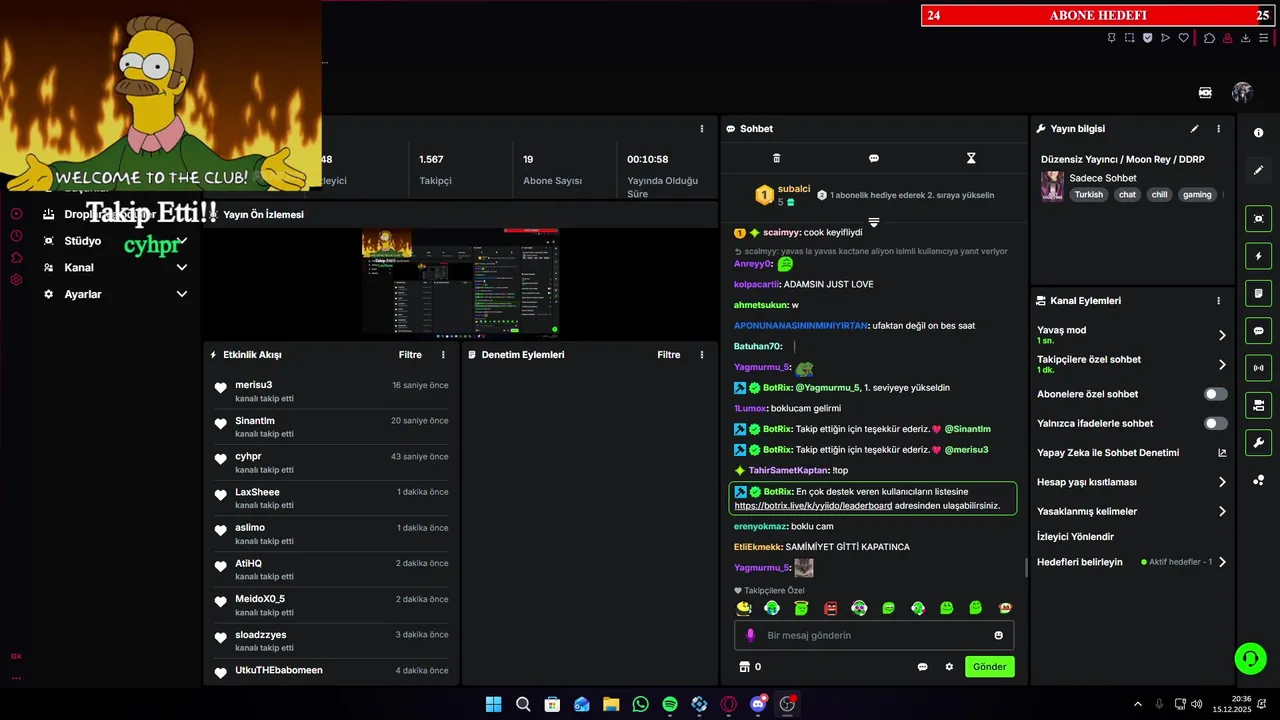Click the chat bubble icon atop Sohbet panel
The image size is (1280, 720).
(x=873, y=158)
